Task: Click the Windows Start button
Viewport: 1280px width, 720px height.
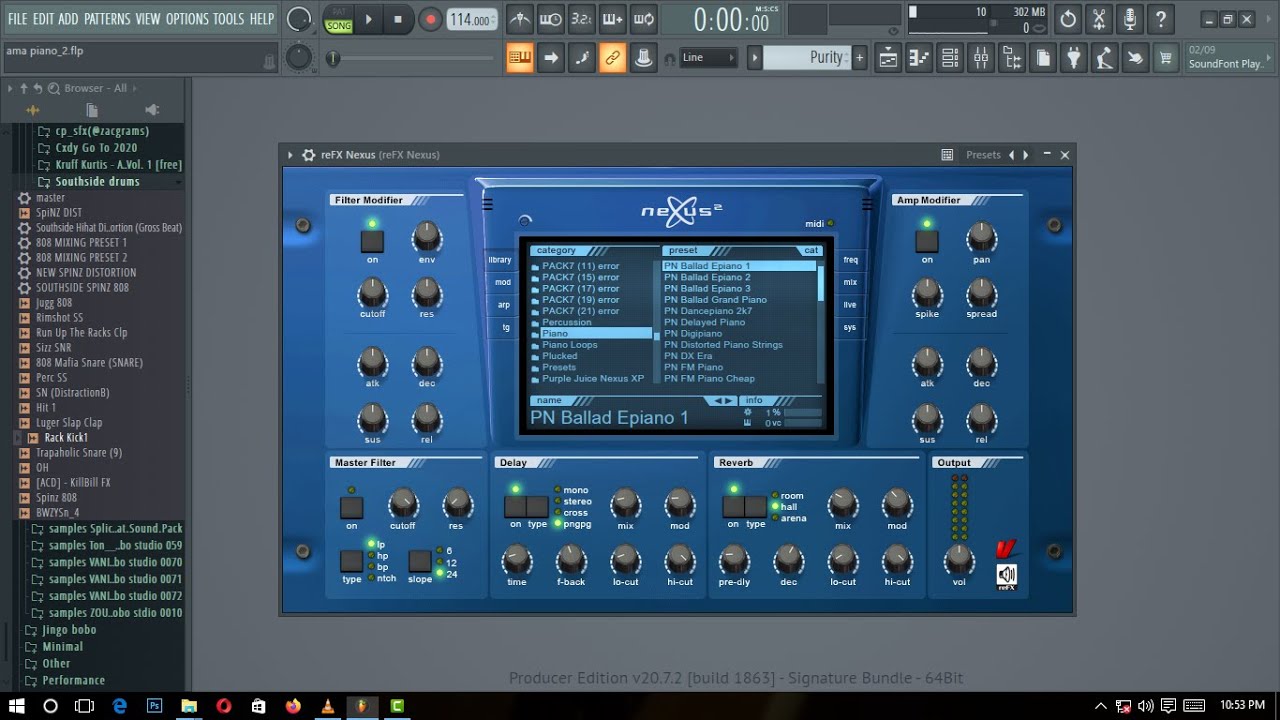Action: pos(17,706)
